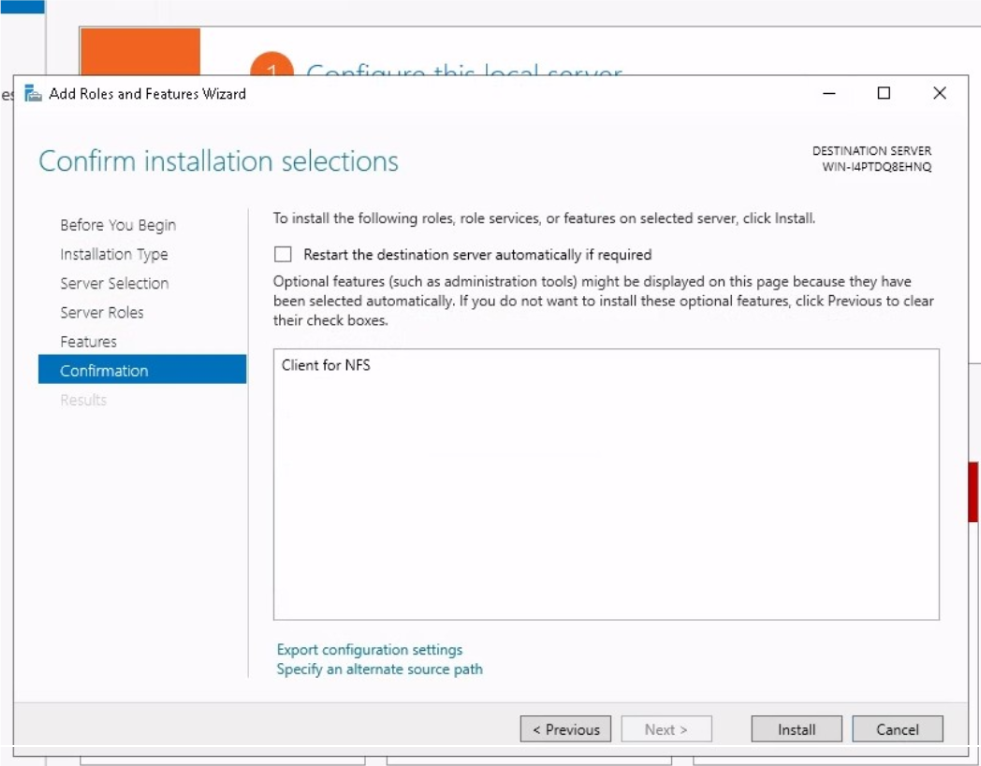Navigate to the Server Roles step
The image size is (981, 766).
(102, 312)
